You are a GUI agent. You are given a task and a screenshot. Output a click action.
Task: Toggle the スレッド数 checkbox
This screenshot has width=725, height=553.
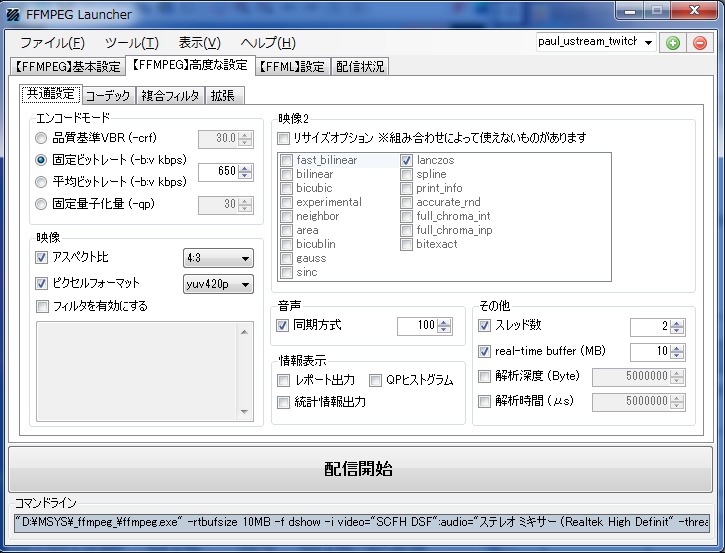coord(484,326)
